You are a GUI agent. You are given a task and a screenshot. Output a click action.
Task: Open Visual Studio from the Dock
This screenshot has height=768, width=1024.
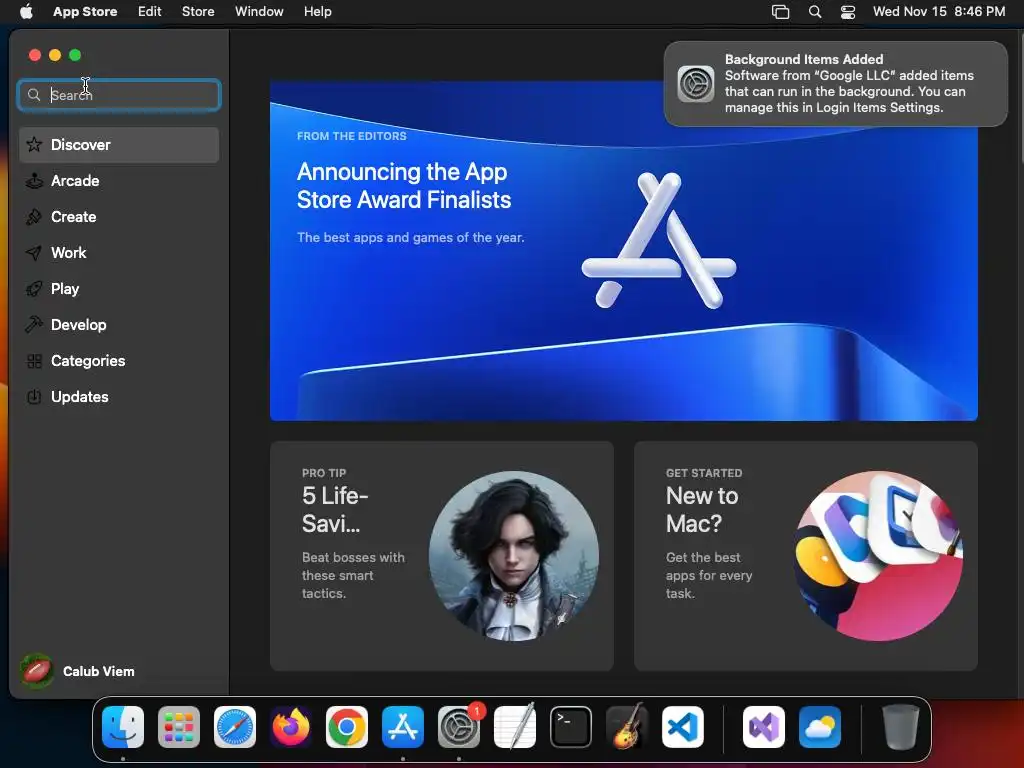pos(763,727)
